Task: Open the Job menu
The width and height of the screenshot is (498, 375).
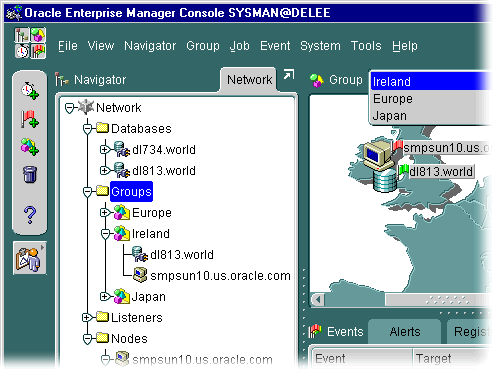Action: [239, 46]
